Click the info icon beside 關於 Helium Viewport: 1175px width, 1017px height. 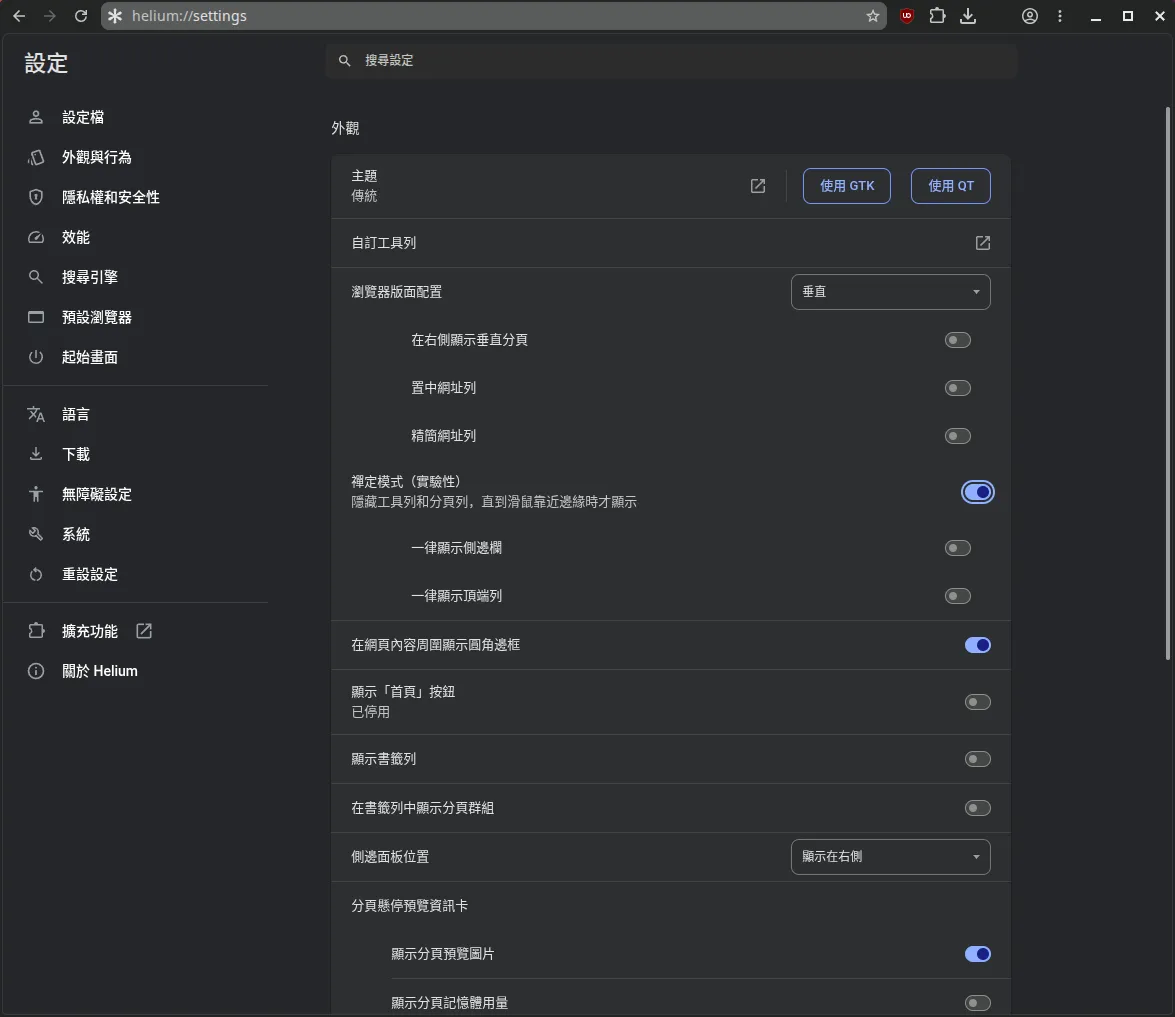[36, 671]
